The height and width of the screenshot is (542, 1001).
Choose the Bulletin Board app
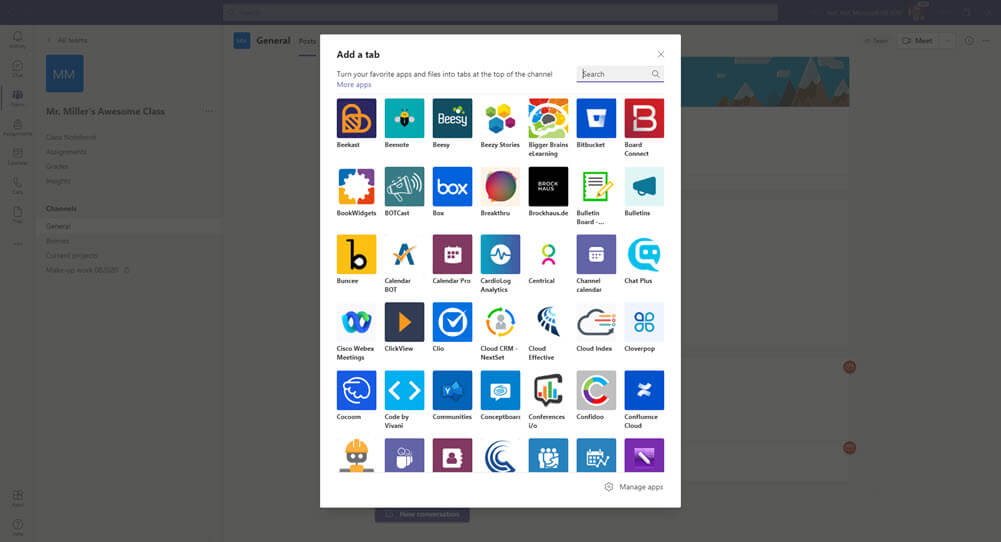[596, 186]
